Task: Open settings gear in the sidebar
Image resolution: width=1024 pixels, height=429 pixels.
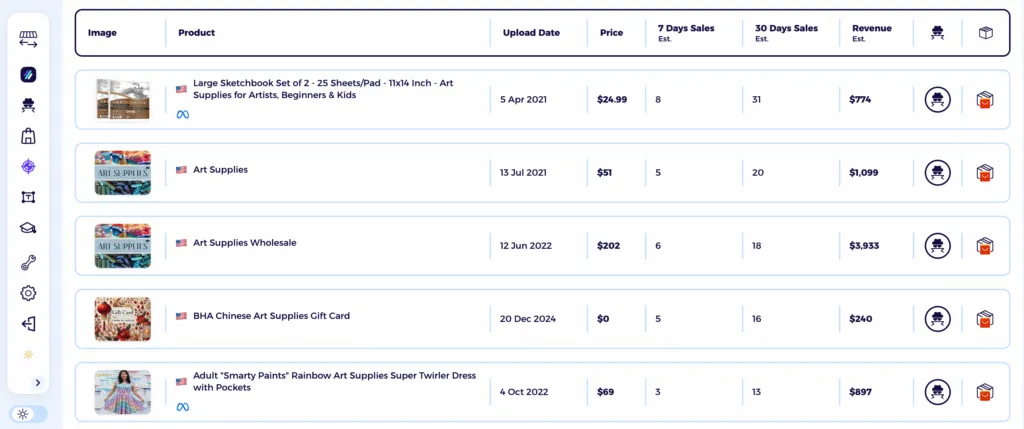Action: coord(28,293)
